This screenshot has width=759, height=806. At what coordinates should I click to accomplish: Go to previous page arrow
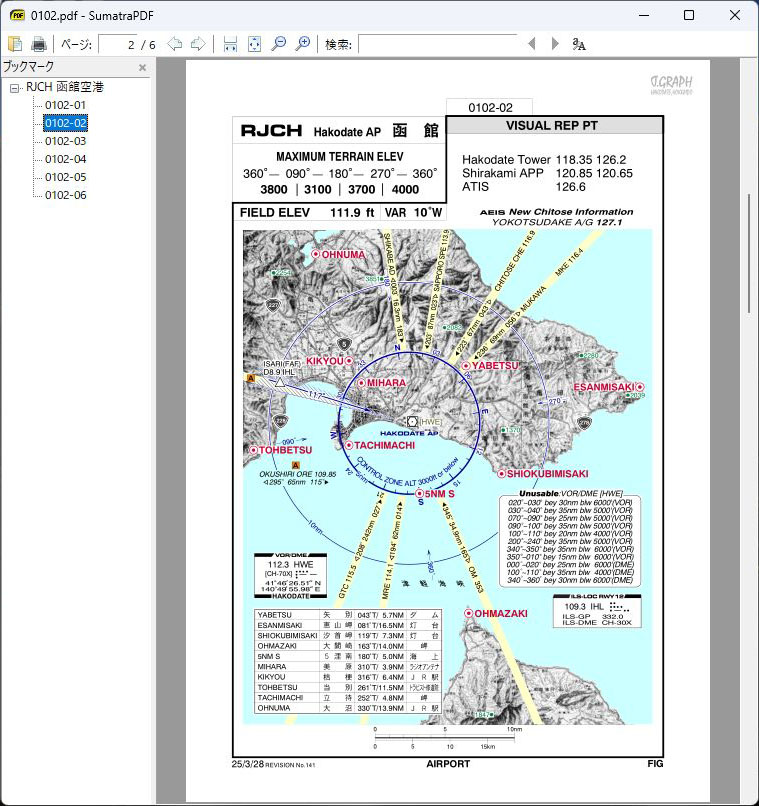click(175, 44)
